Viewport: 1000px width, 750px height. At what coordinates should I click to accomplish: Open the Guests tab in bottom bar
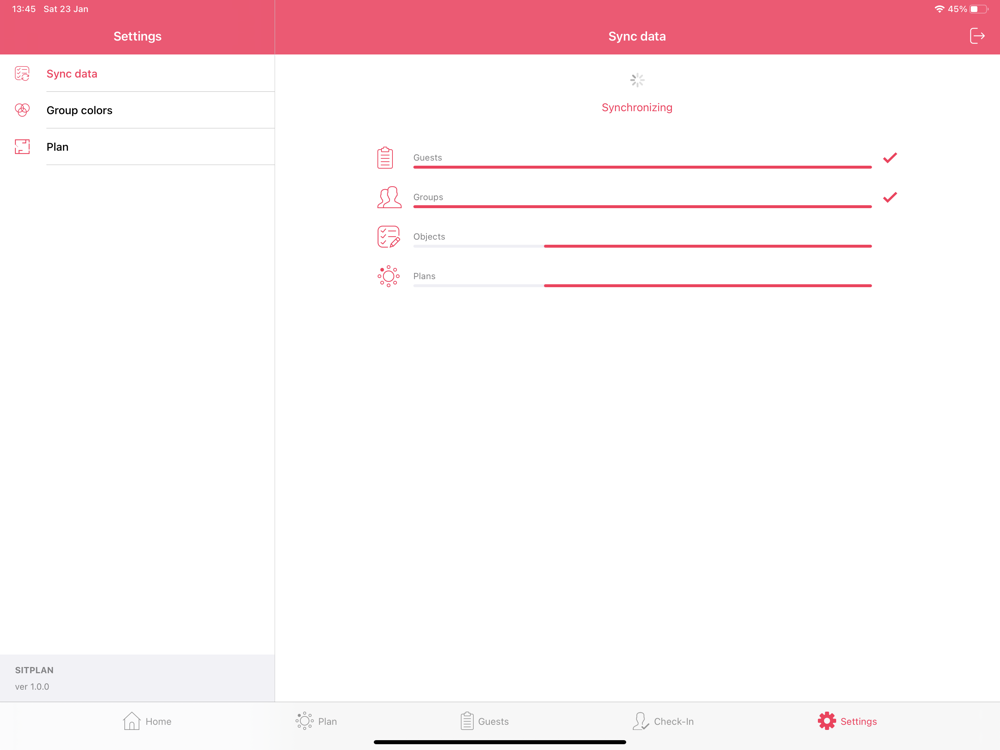[x=485, y=721]
